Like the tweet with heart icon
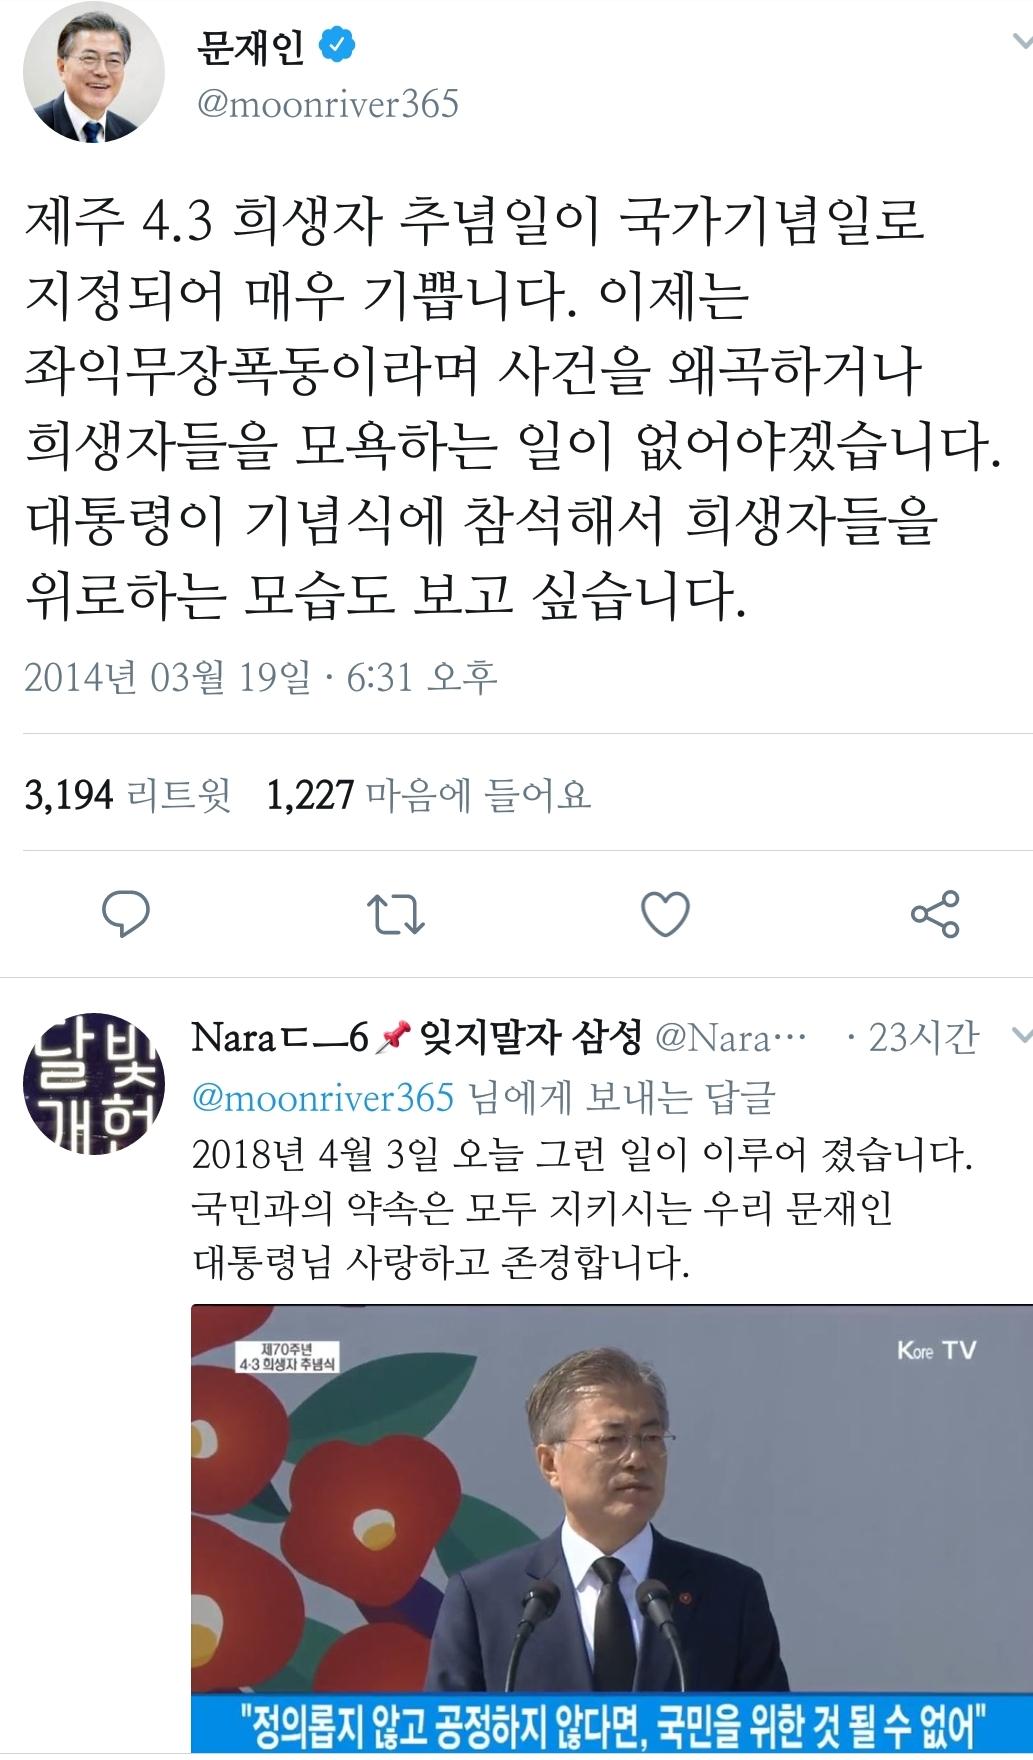Viewport: 1033px width, 1760px height. [x=665, y=914]
